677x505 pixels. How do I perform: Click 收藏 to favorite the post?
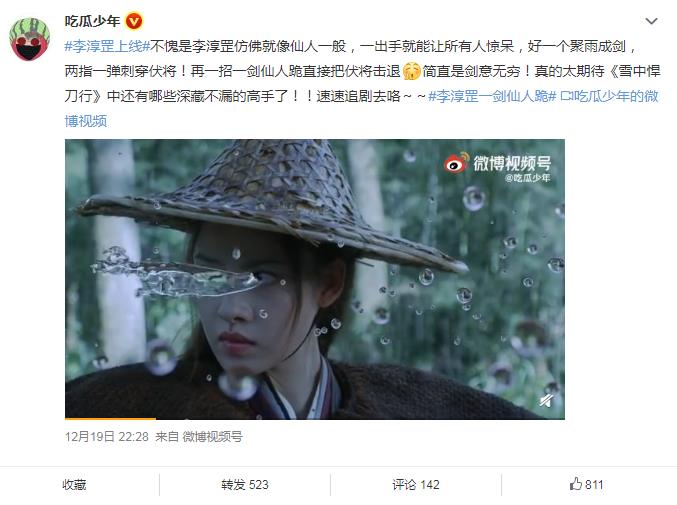tap(74, 484)
